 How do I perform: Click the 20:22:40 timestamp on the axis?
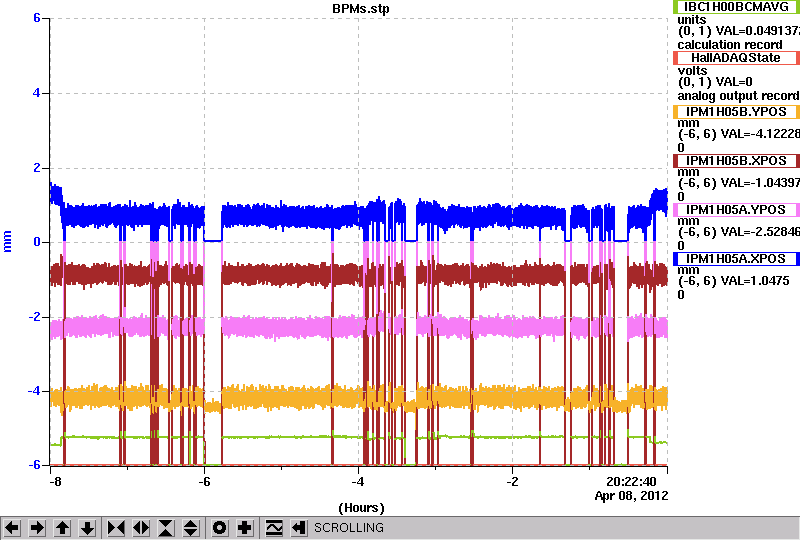[x=631, y=482]
